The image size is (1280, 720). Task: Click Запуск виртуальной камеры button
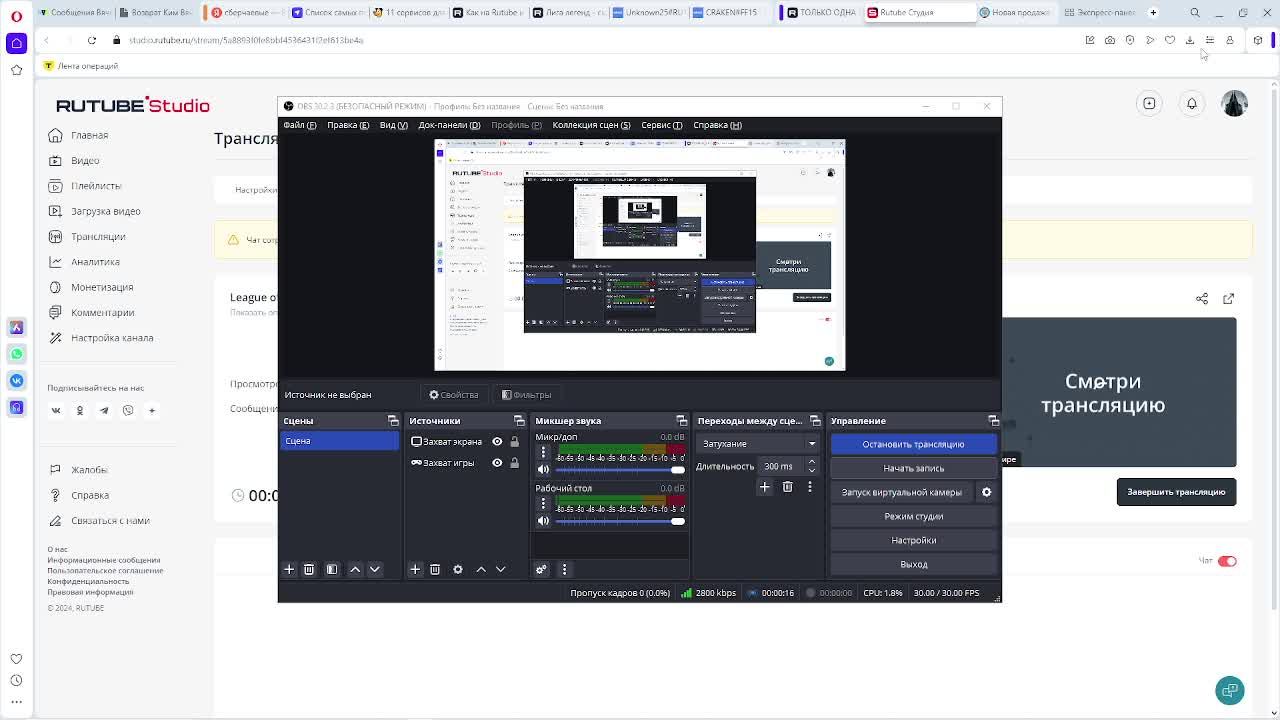[x=902, y=492]
